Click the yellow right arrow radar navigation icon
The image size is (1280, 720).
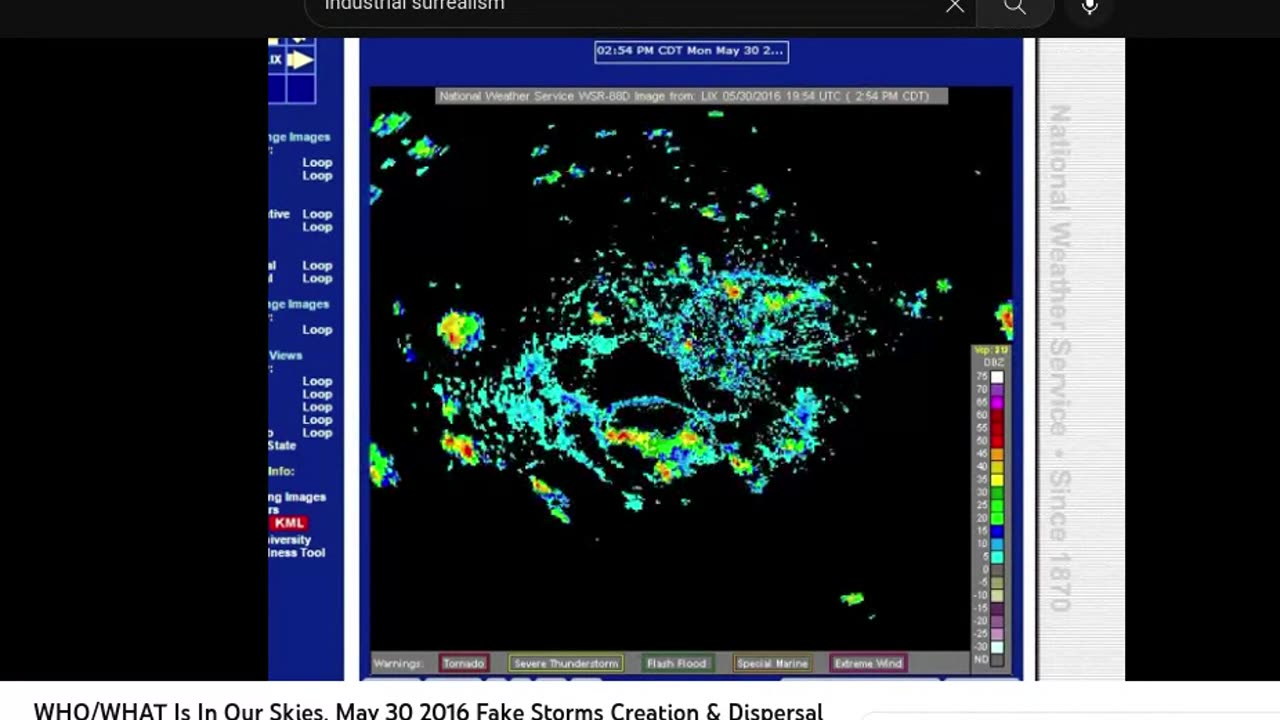(x=301, y=60)
